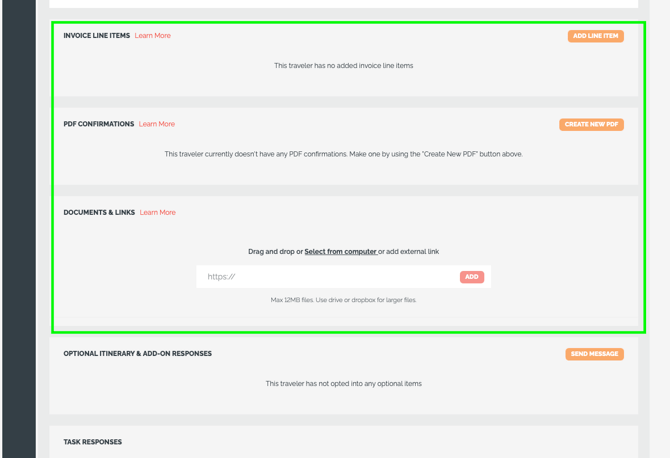The image size is (670, 458).
Task: Click the CREATE NEW PDF button
Action: [591, 124]
